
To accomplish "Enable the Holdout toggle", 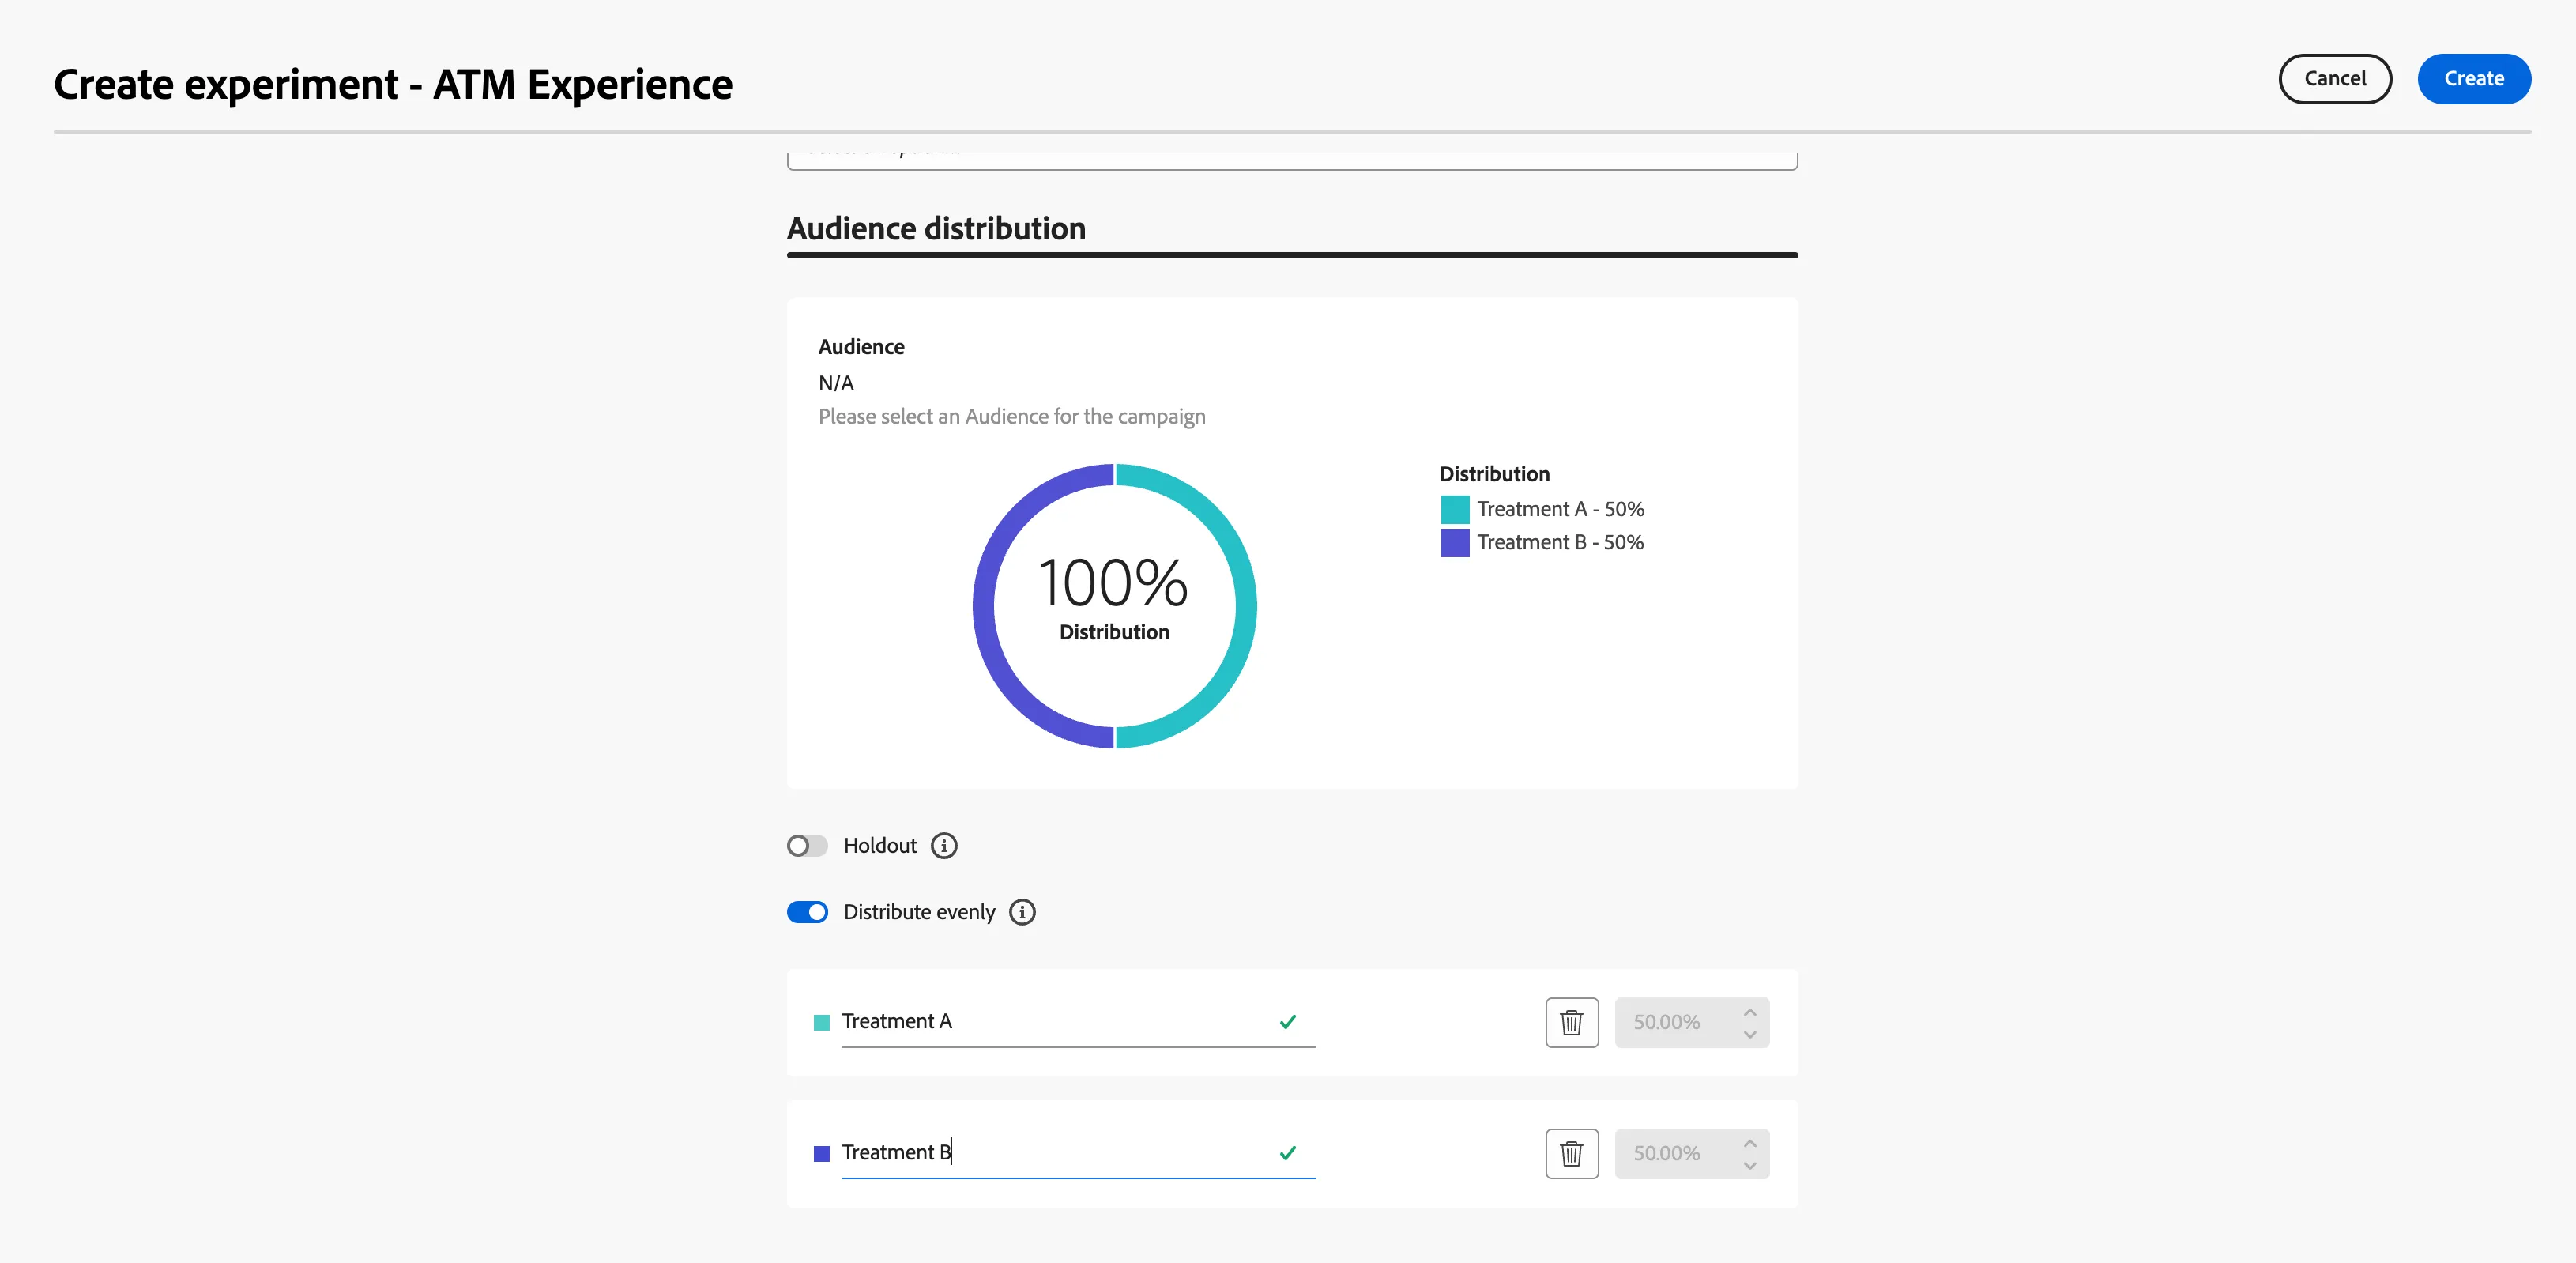I will (x=807, y=846).
